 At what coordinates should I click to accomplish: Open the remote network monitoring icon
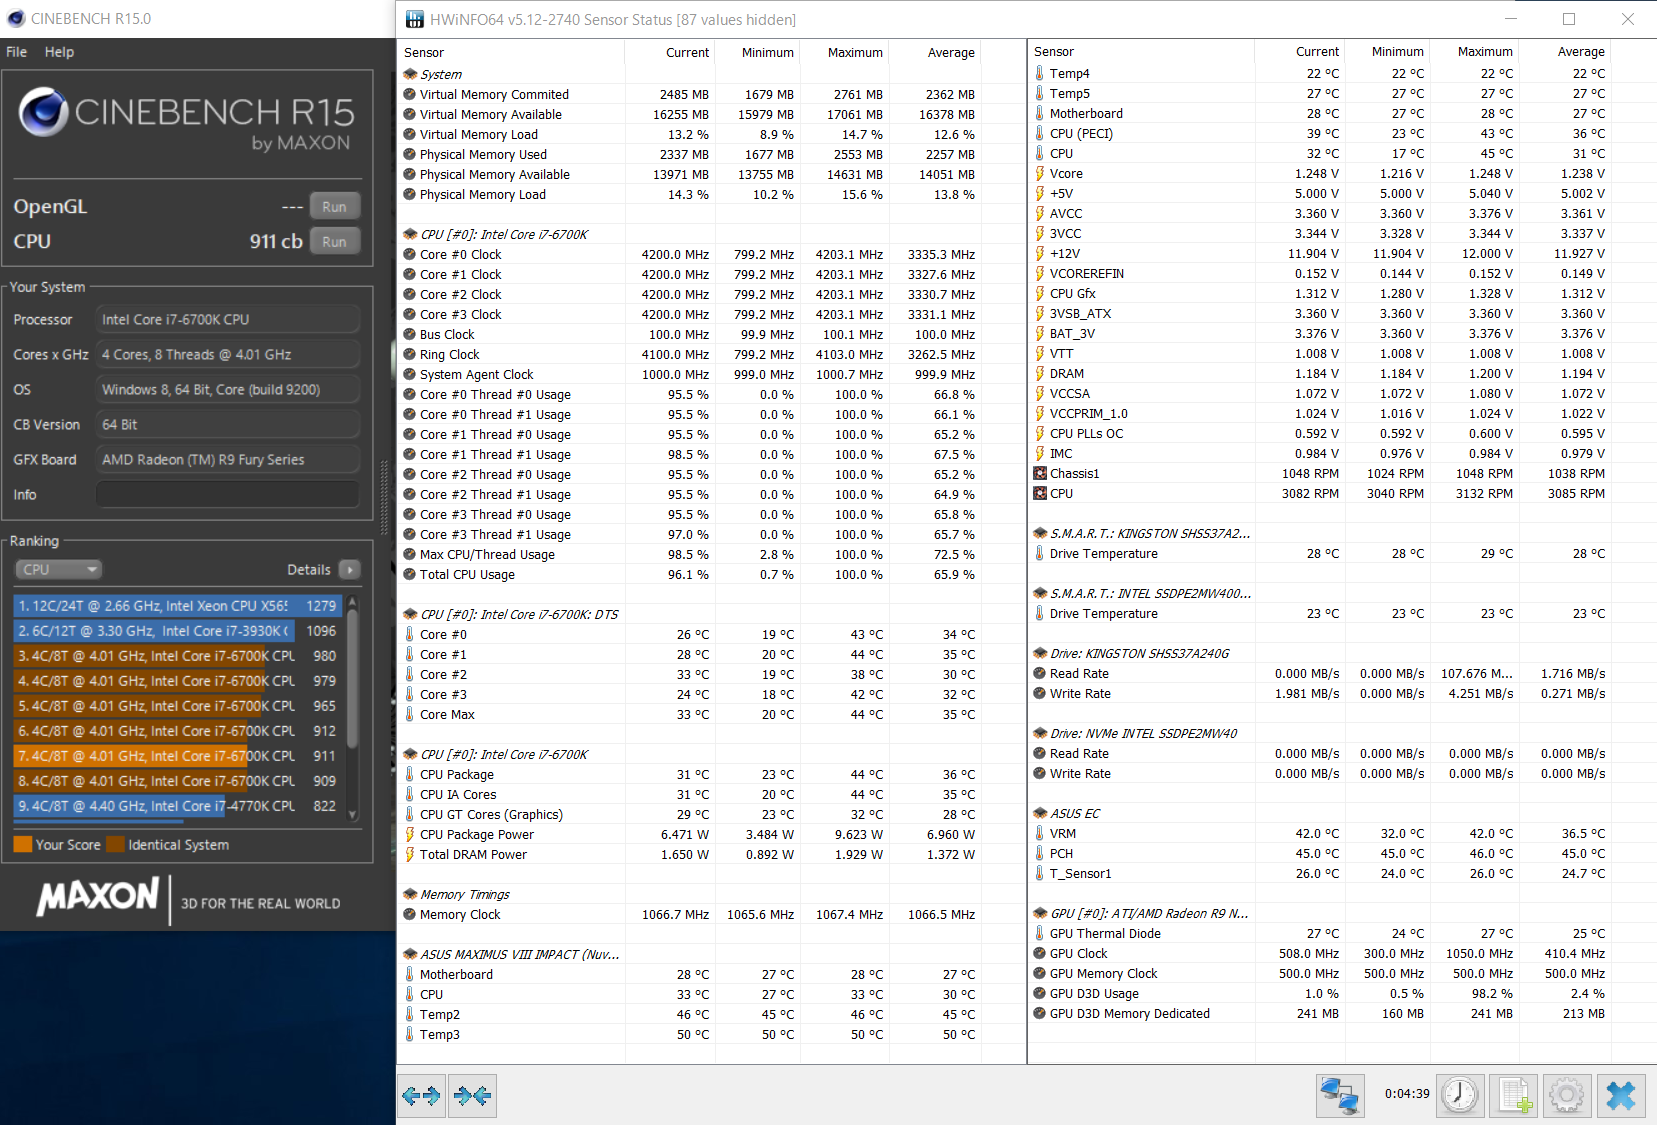[x=1340, y=1096]
